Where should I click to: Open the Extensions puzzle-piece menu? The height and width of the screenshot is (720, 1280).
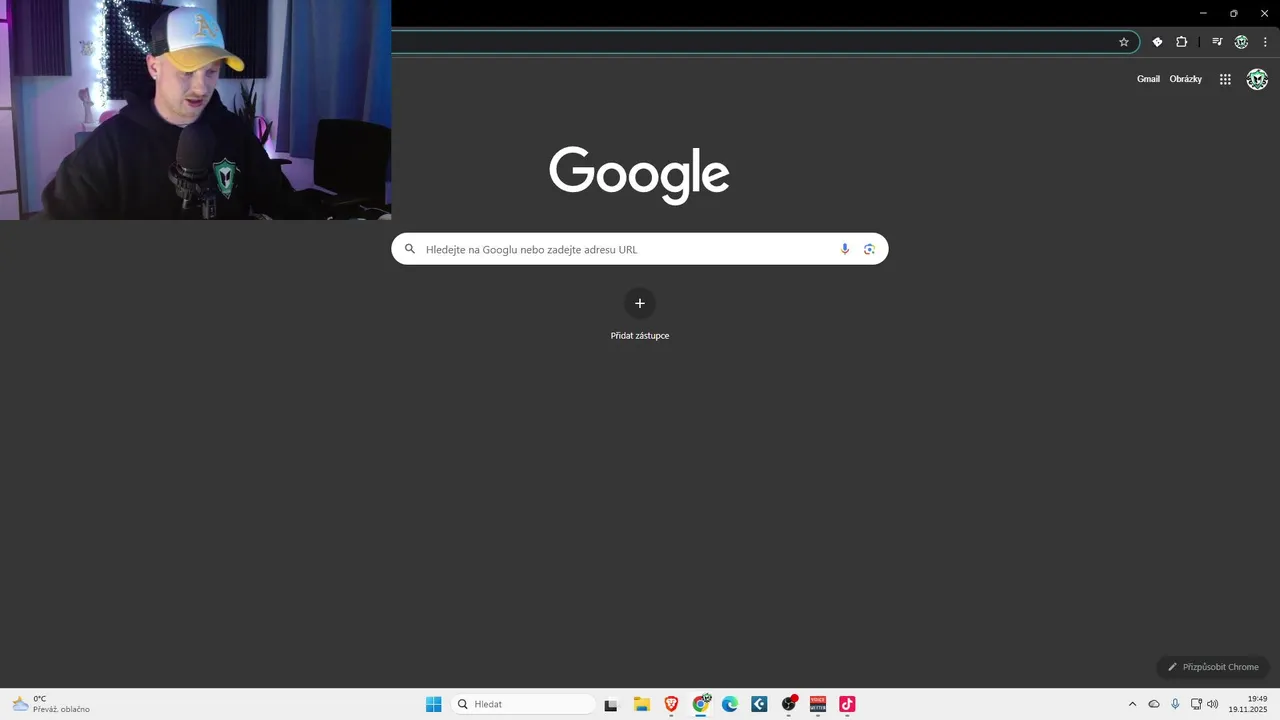click(1181, 42)
